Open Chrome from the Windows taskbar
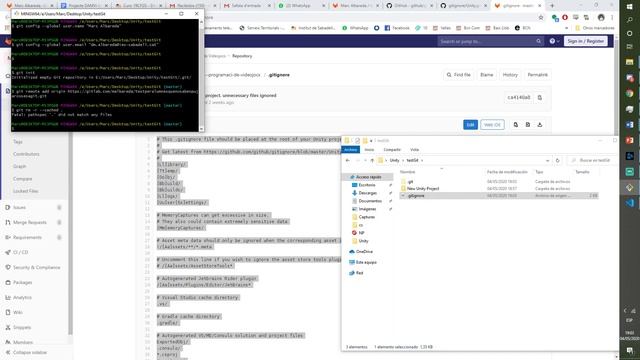This screenshot has width=640, height=360. point(630,93)
